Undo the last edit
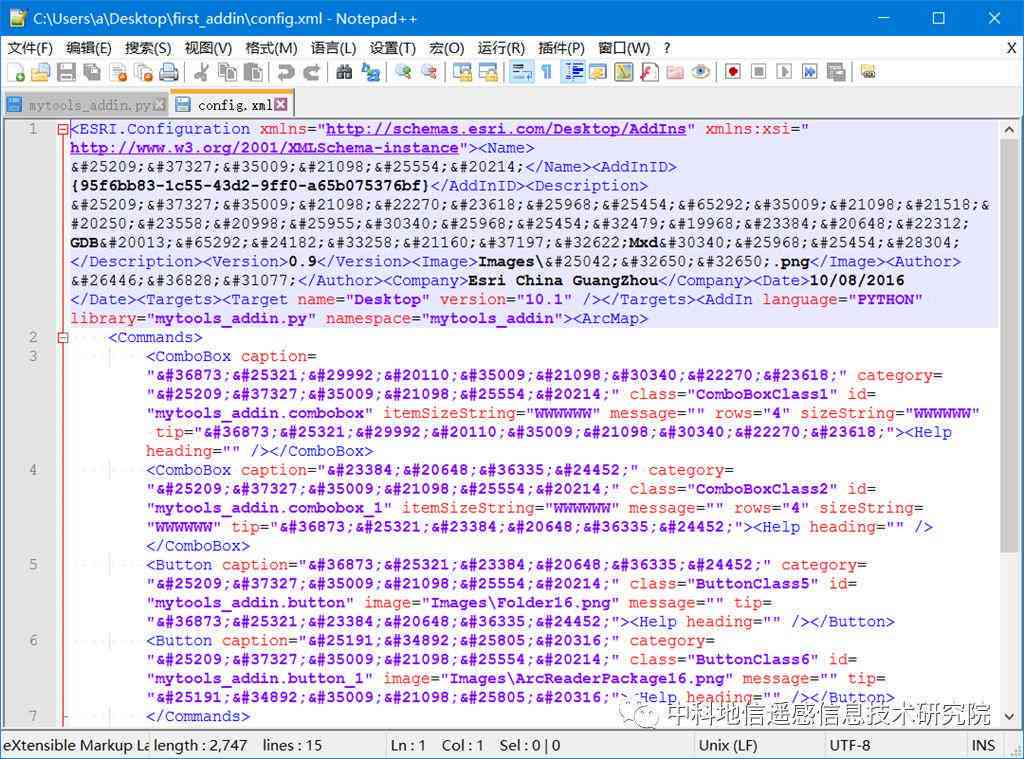This screenshot has height=759, width=1024. 285,72
